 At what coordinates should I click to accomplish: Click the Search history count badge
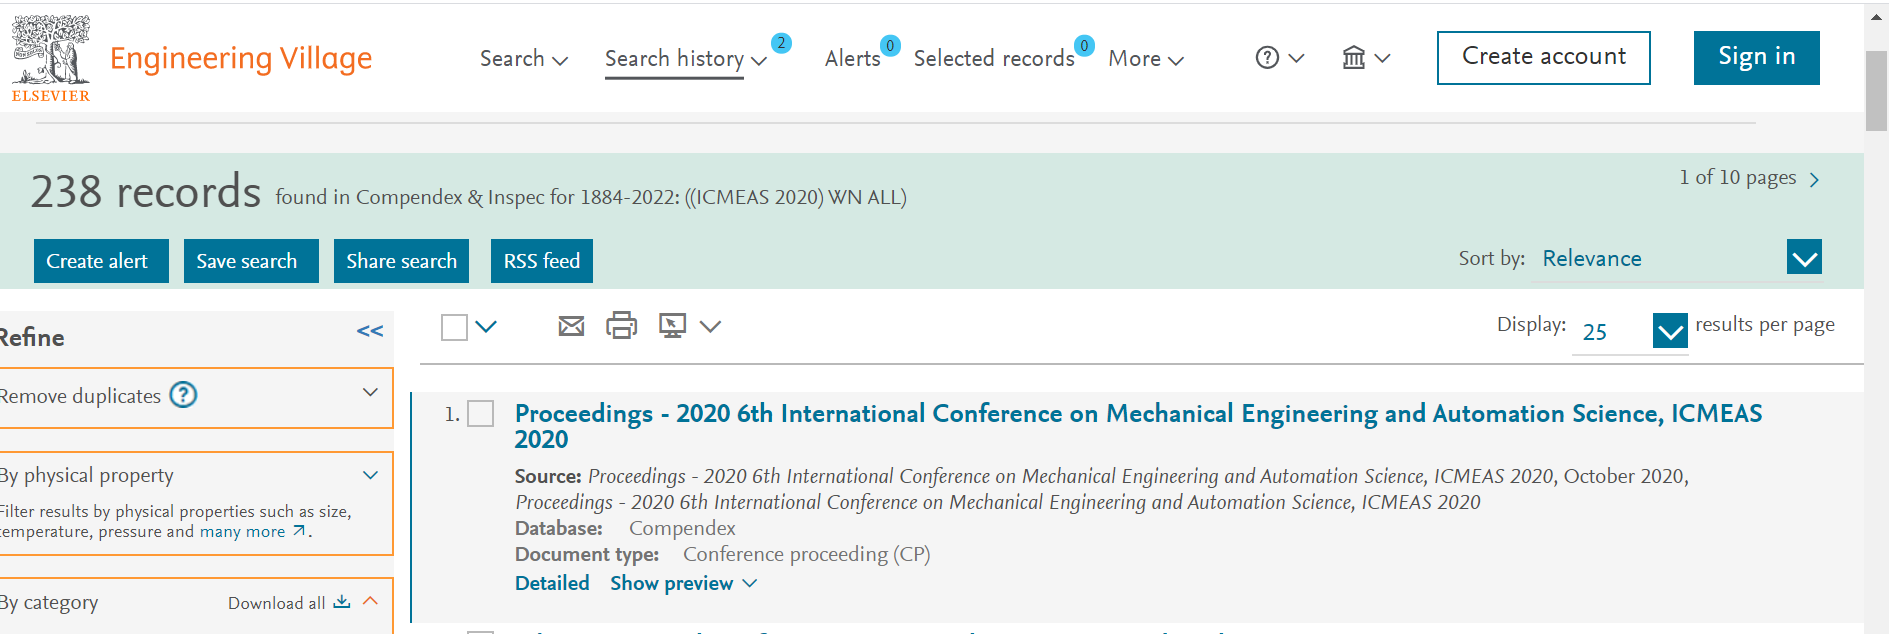pos(781,43)
